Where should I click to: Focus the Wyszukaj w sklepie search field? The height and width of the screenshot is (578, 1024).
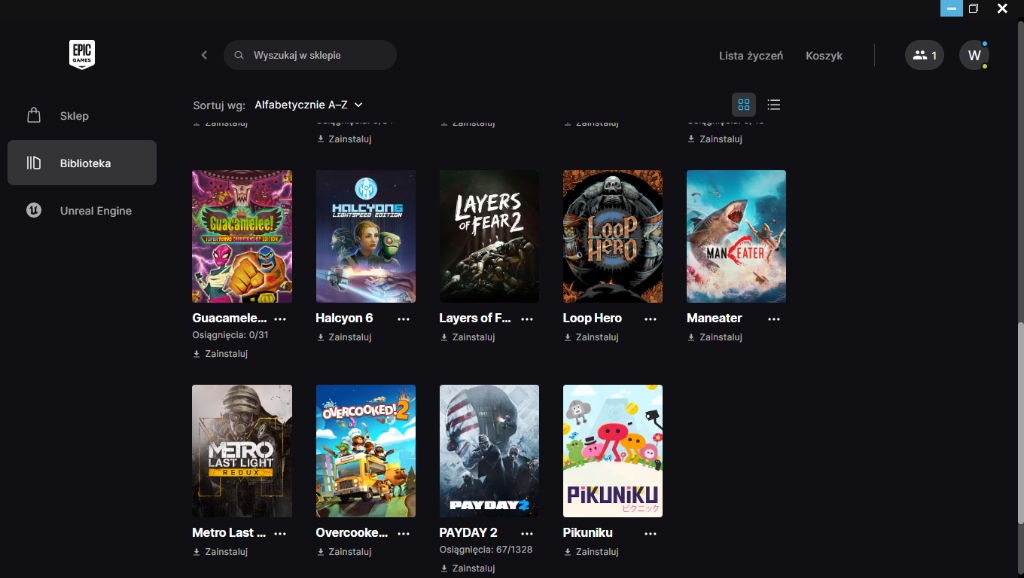pos(310,55)
